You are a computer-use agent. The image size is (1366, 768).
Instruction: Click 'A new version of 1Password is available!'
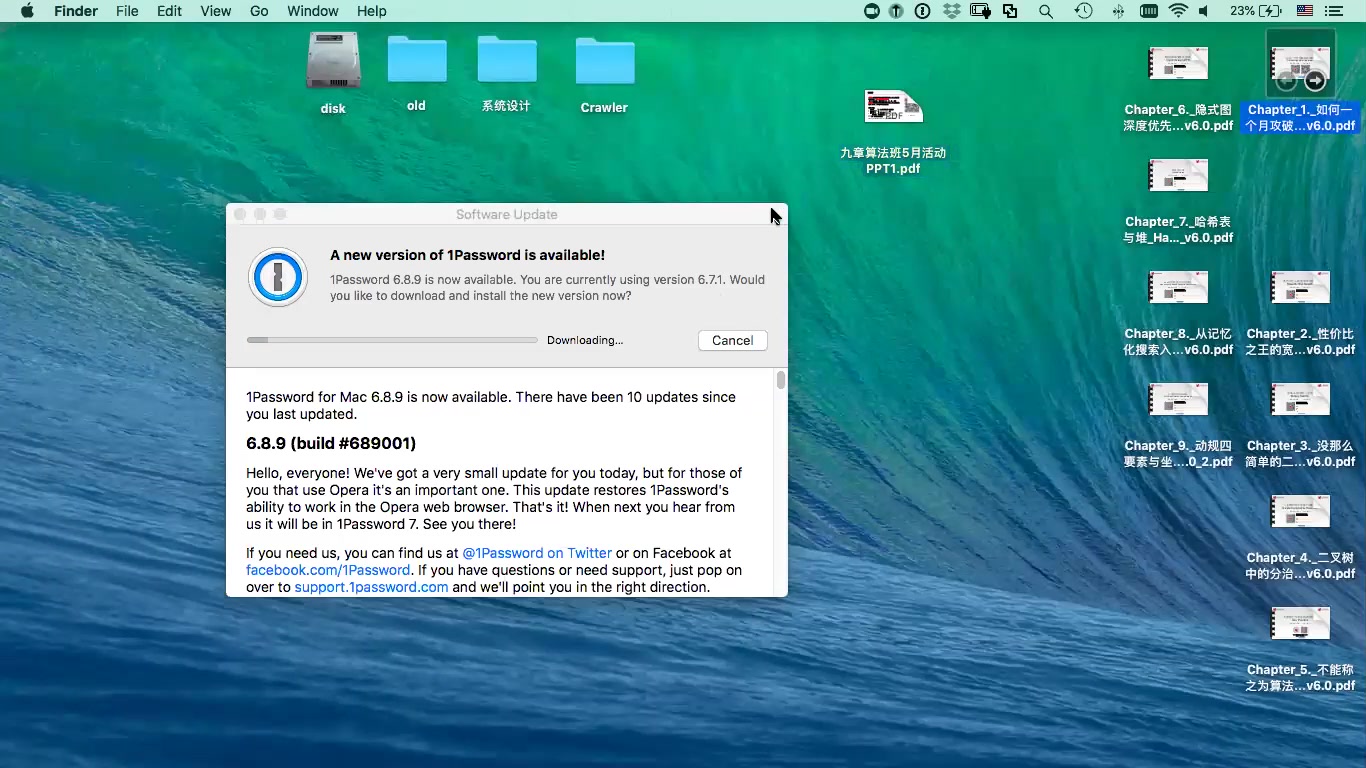coord(468,255)
